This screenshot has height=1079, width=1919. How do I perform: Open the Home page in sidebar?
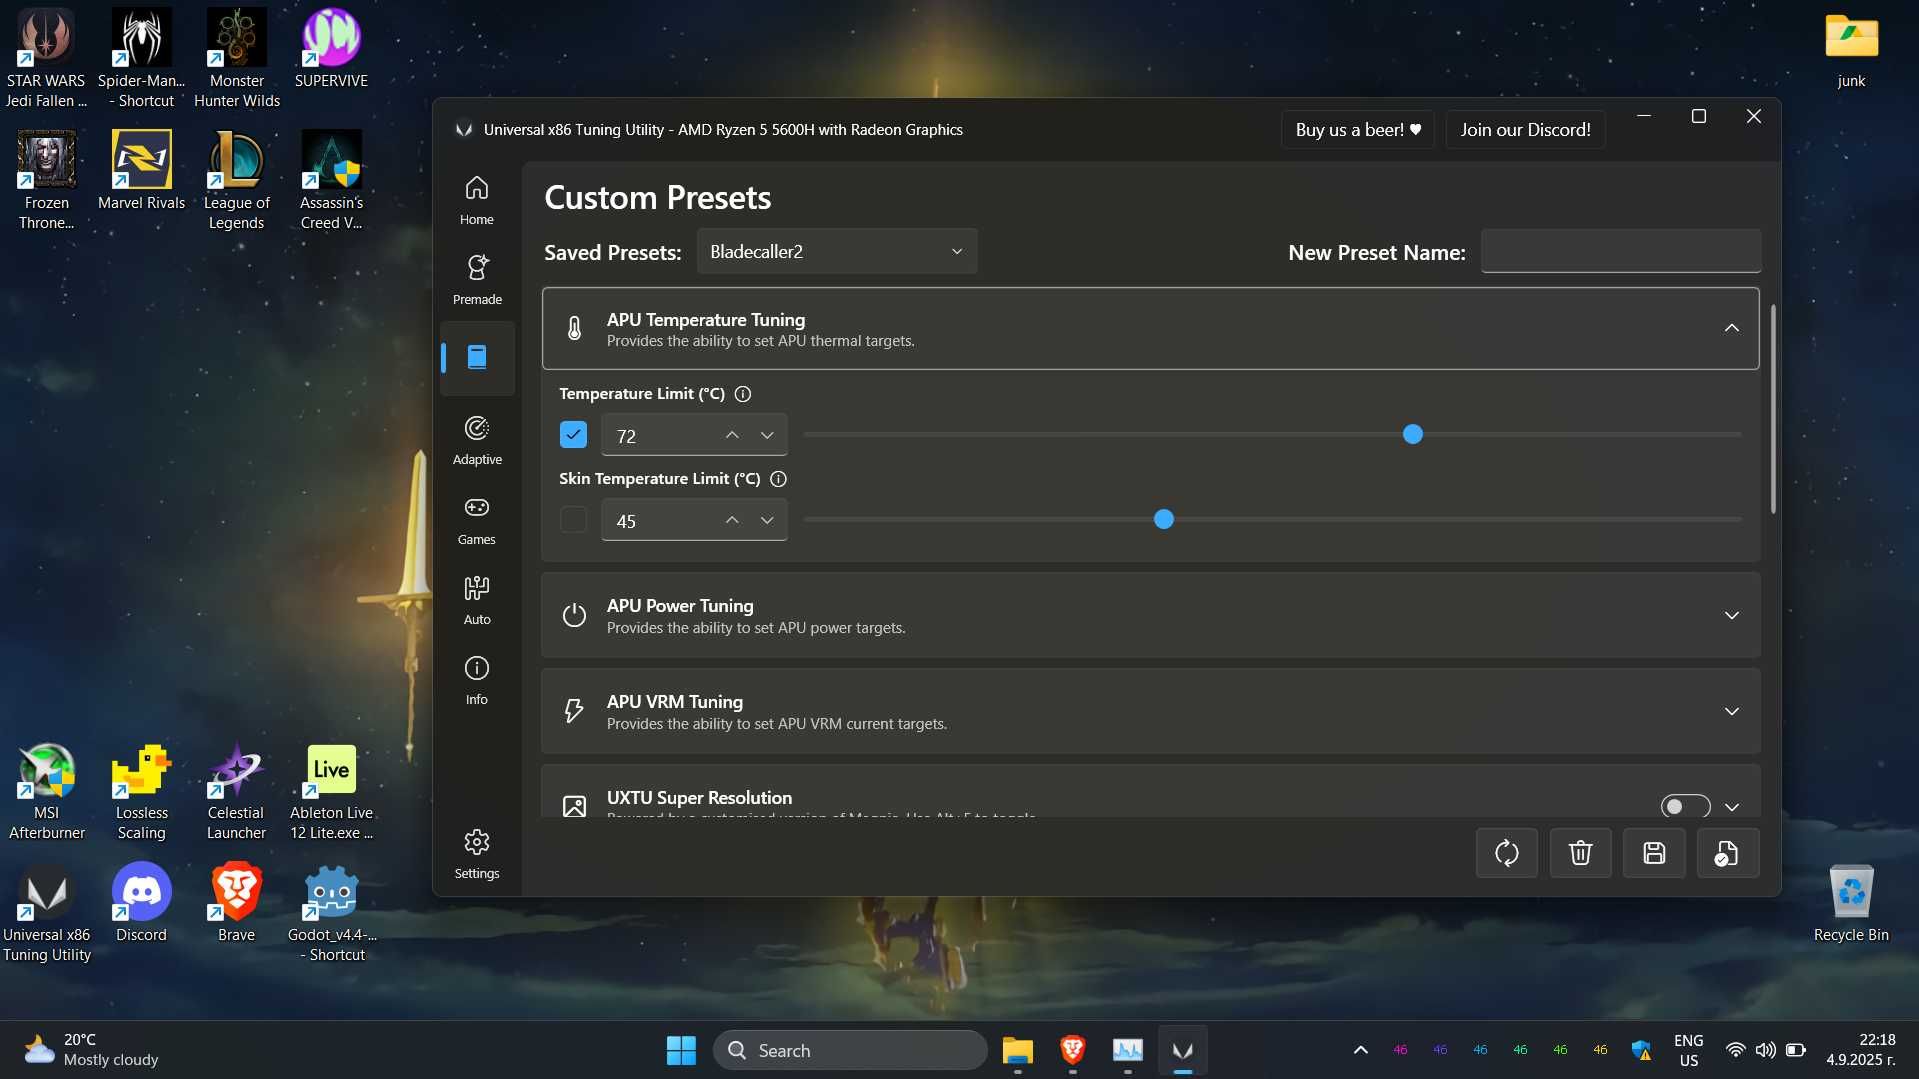(477, 200)
